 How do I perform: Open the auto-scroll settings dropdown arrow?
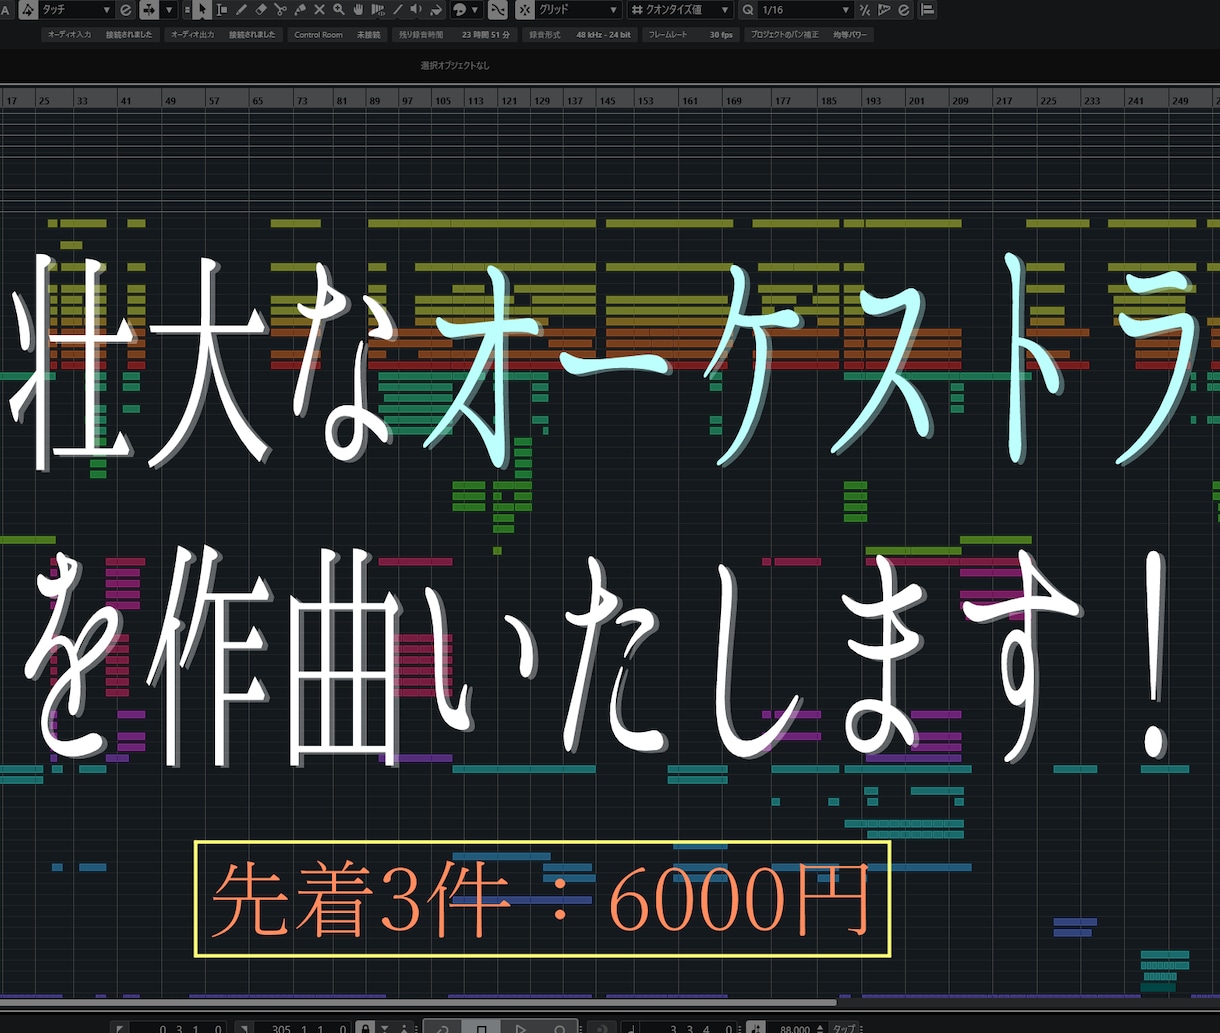coord(169,10)
